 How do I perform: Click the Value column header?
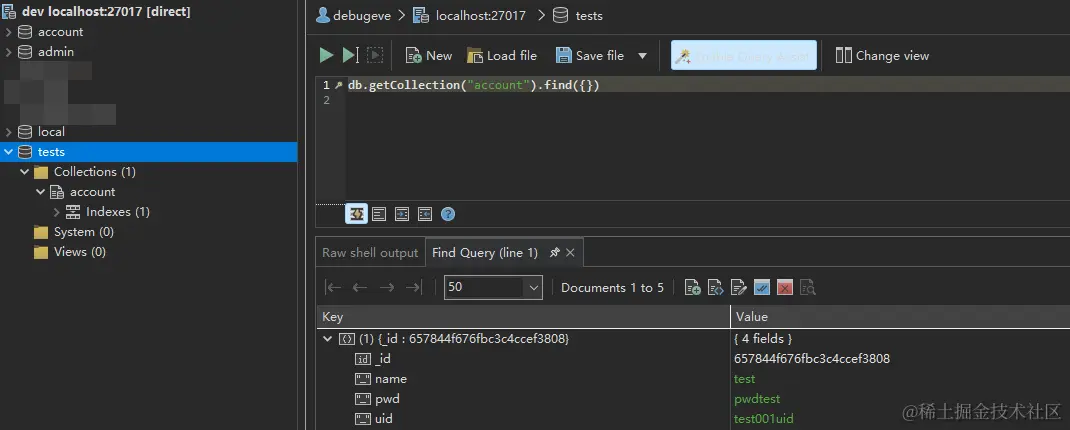900,317
